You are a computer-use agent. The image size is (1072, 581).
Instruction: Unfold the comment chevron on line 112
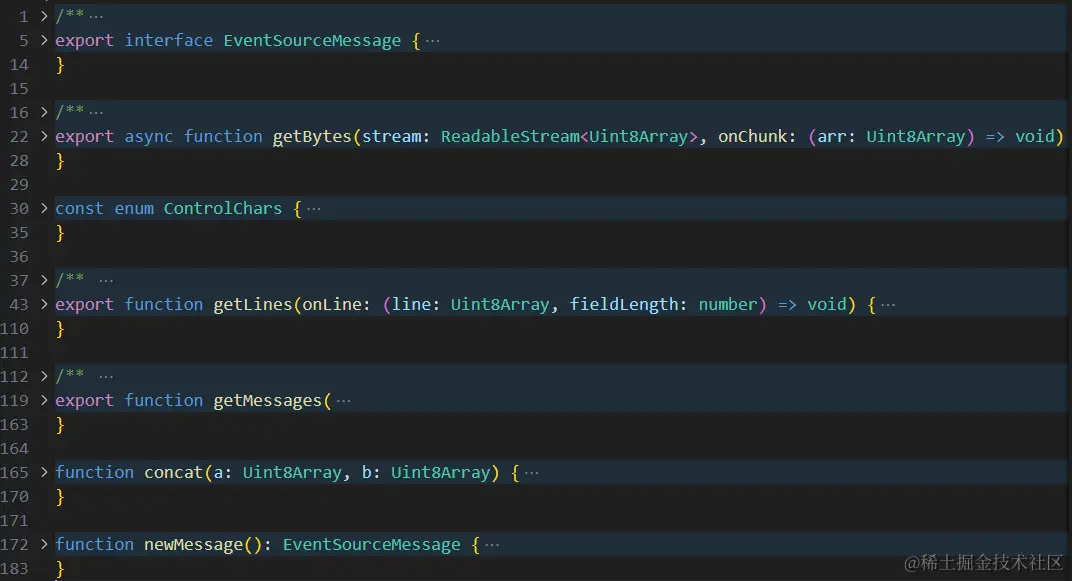(44, 375)
